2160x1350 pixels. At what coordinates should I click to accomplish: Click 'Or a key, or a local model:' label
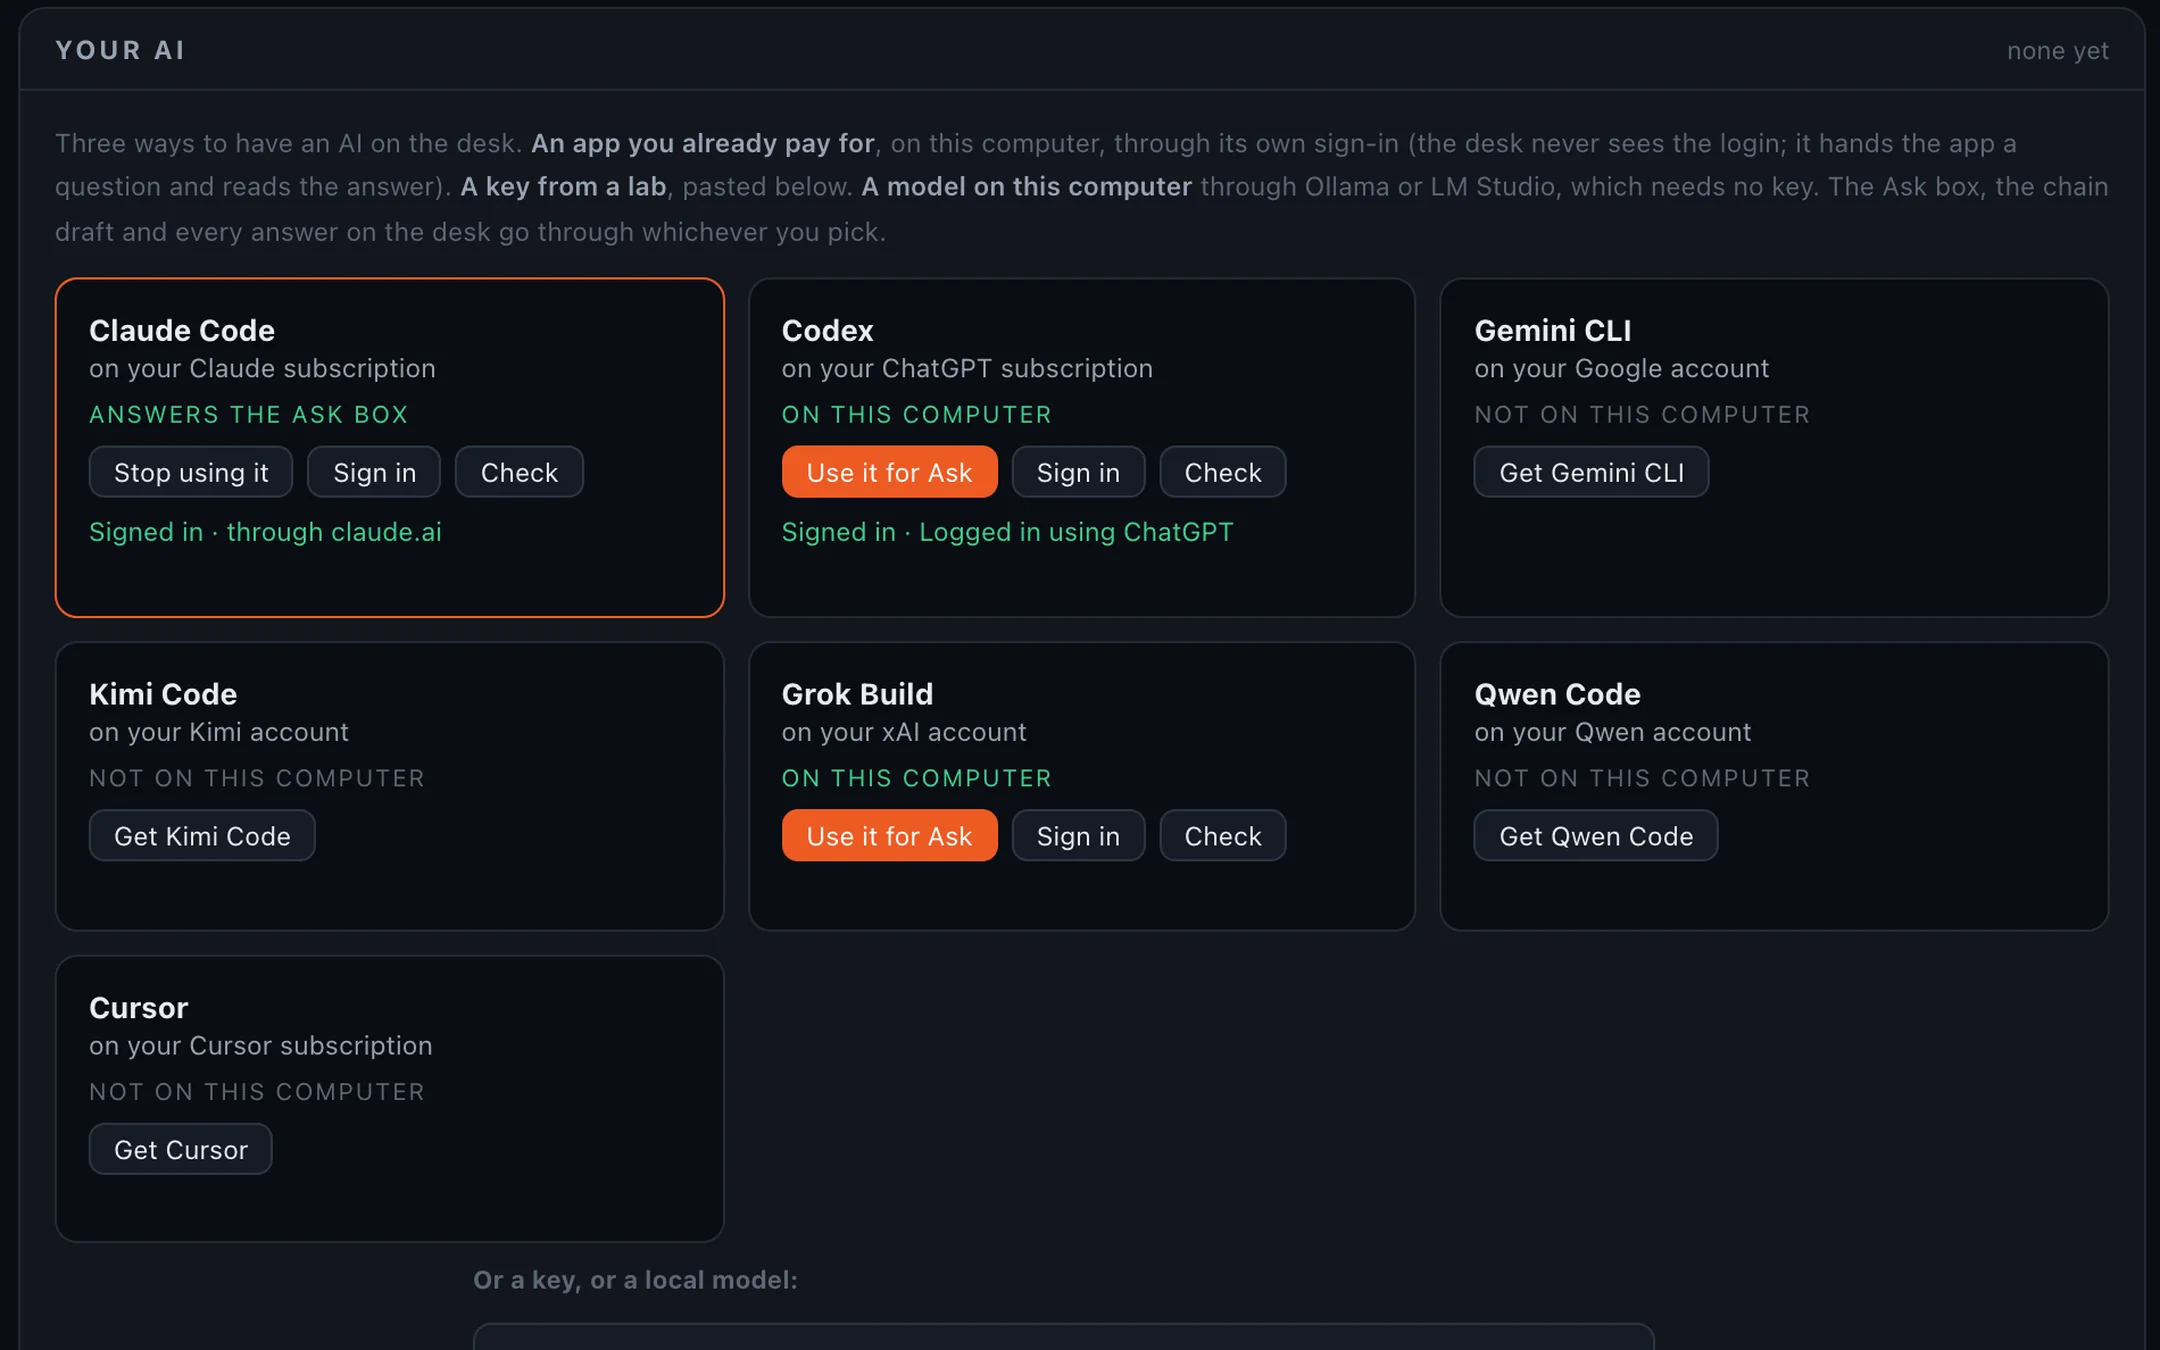(635, 1280)
